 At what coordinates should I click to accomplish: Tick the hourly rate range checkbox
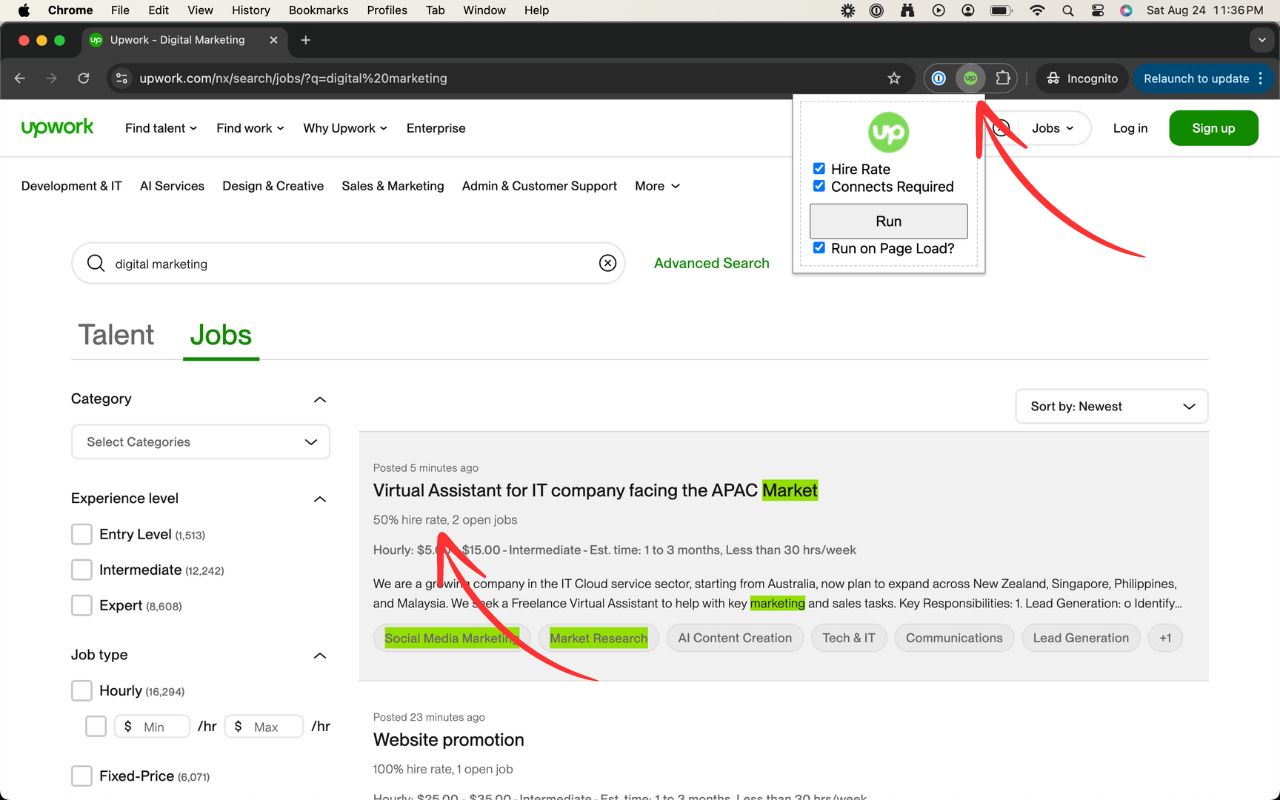coord(96,726)
